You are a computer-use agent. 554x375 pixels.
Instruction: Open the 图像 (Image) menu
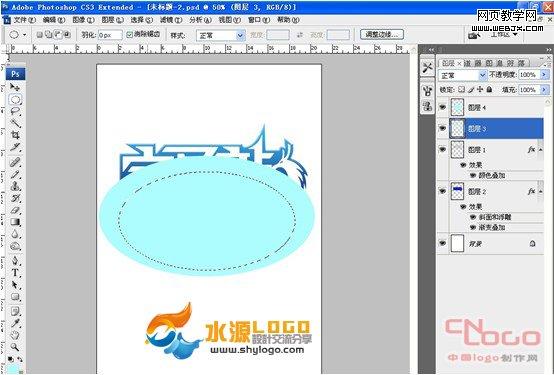tap(83, 20)
